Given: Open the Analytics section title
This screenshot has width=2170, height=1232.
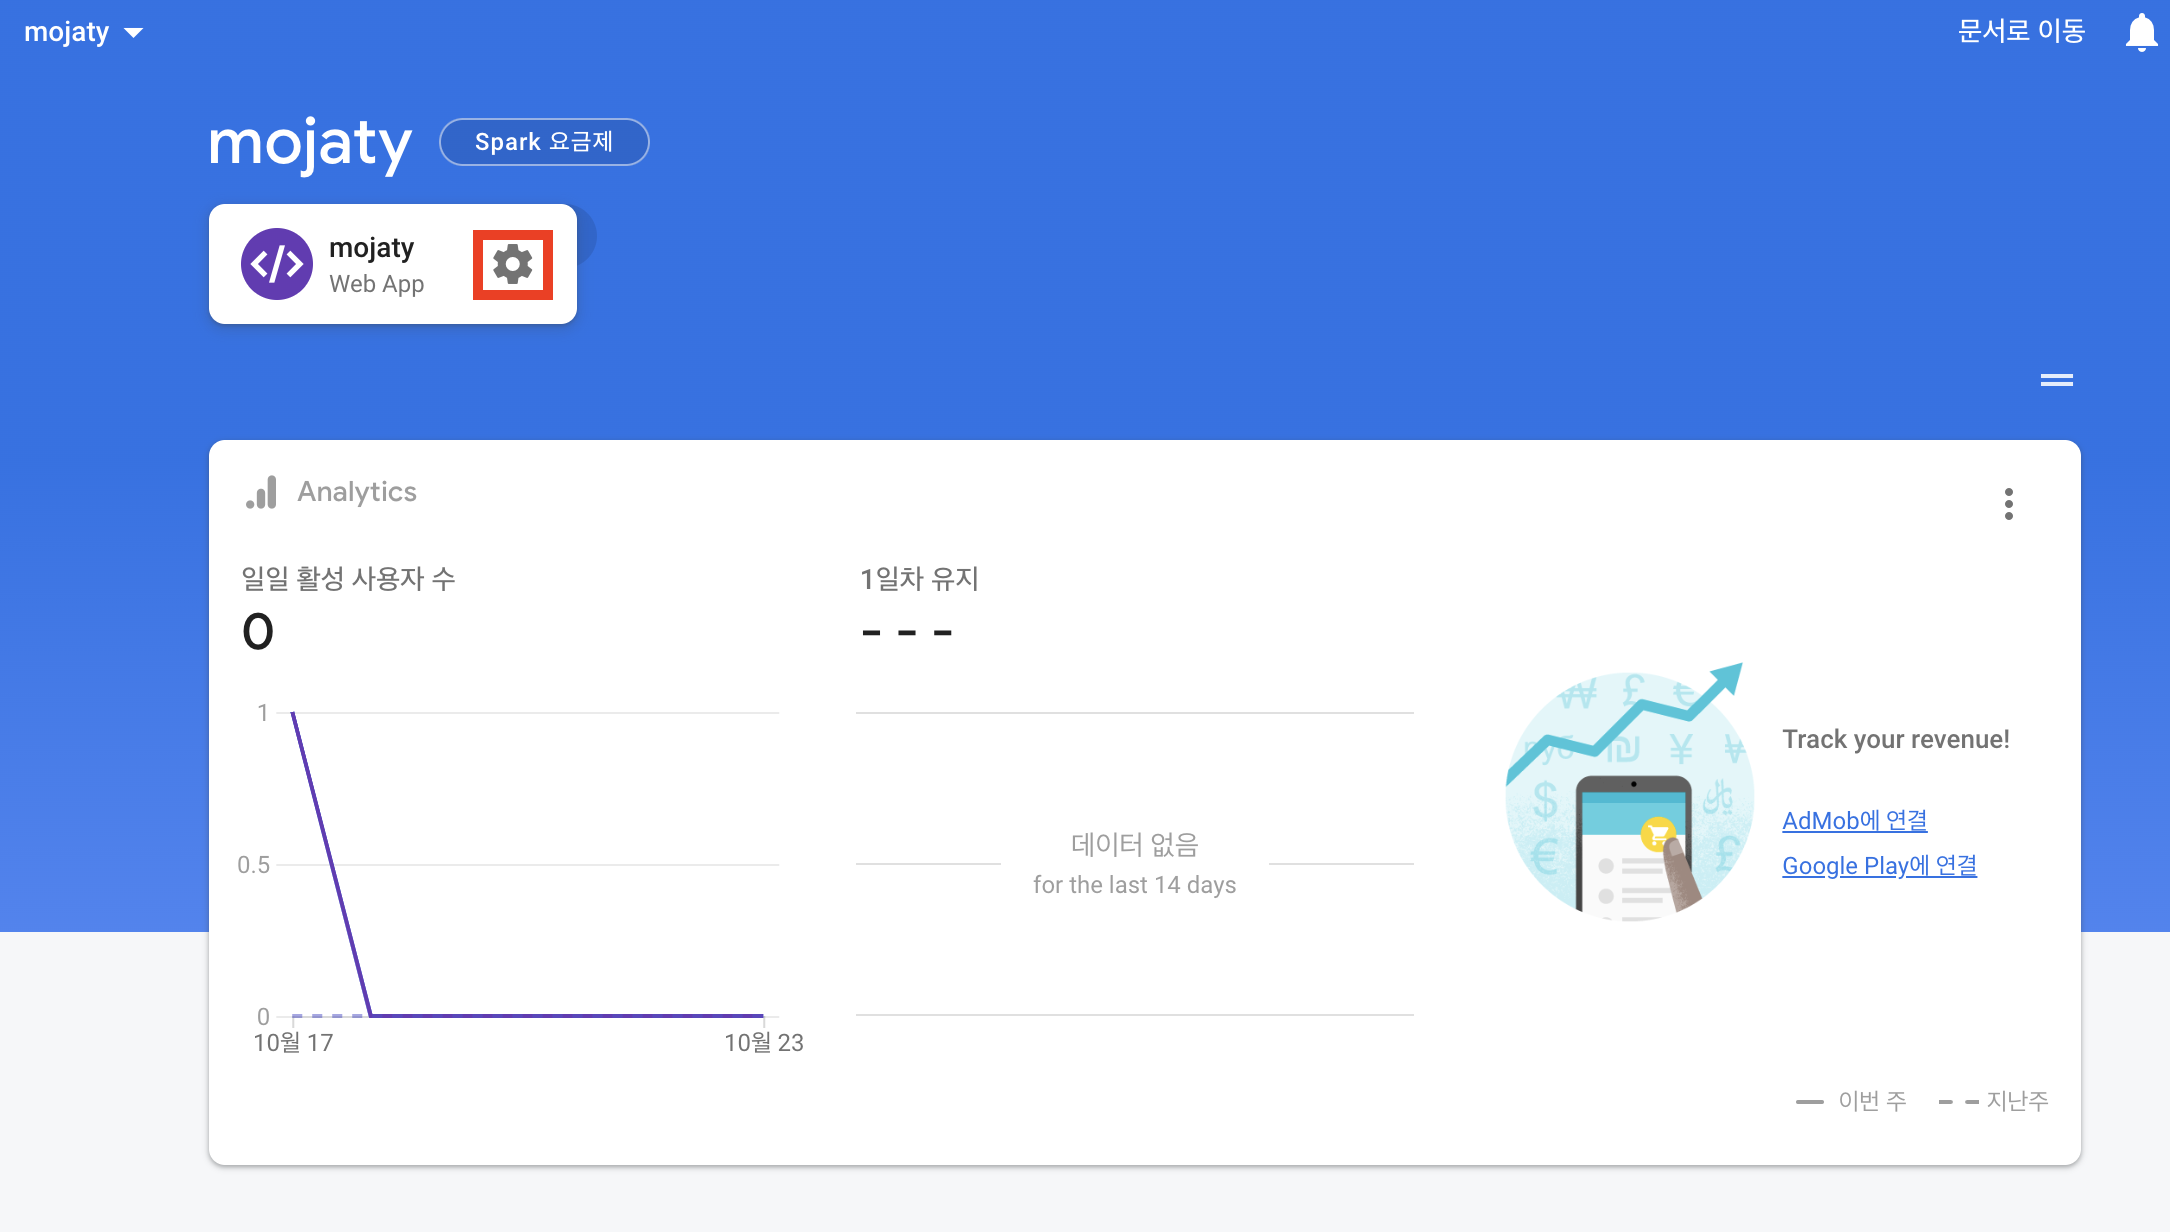Looking at the screenshot, I should coord(357,492).
